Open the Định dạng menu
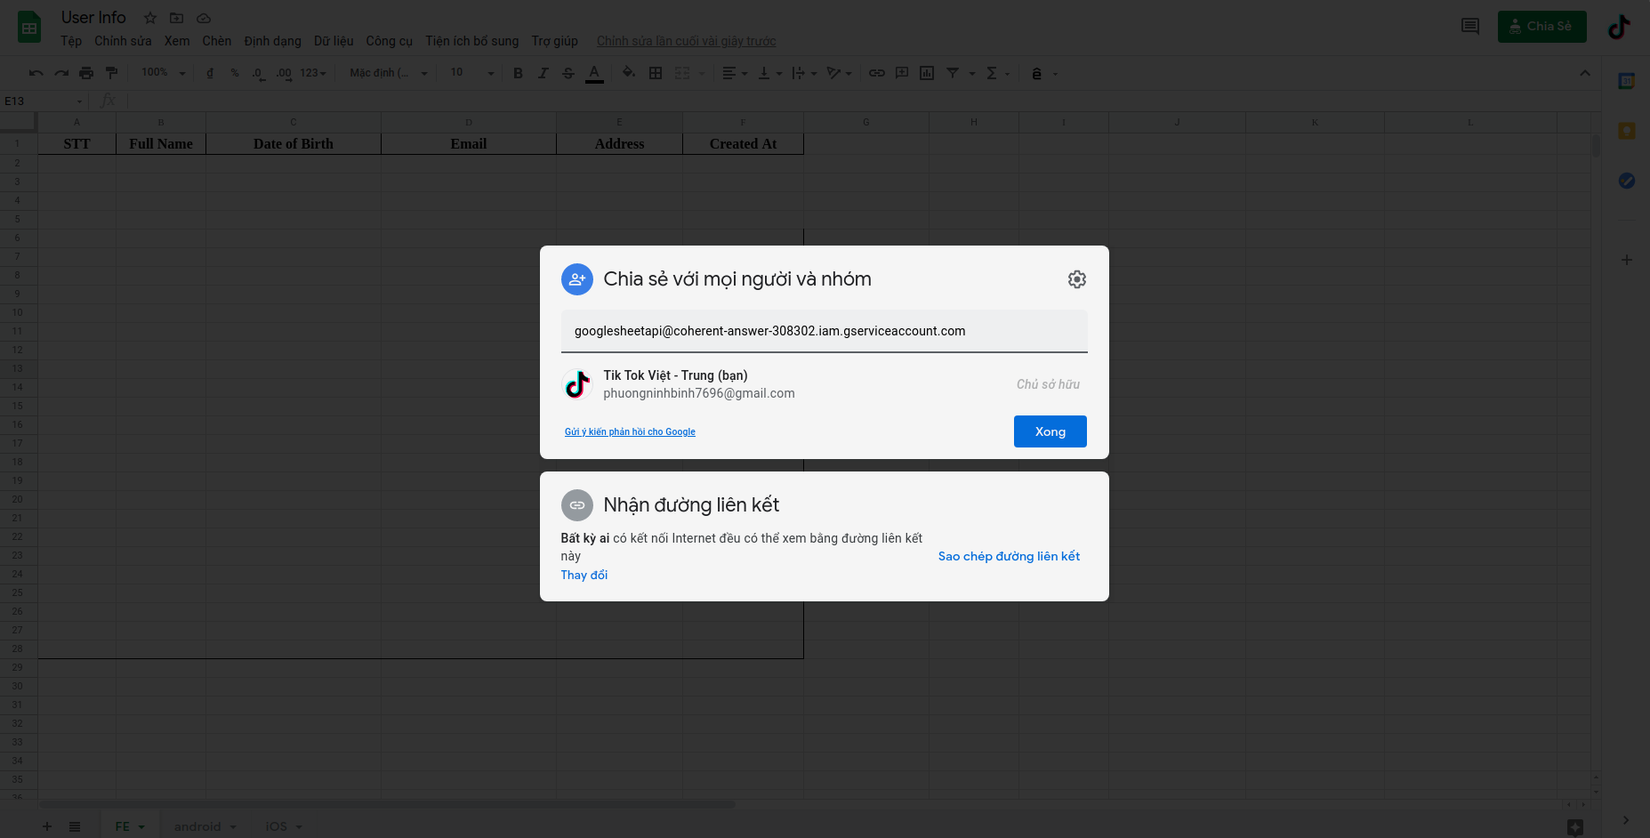The width and height of the screenshot is (1650, 838). (273, 41)
